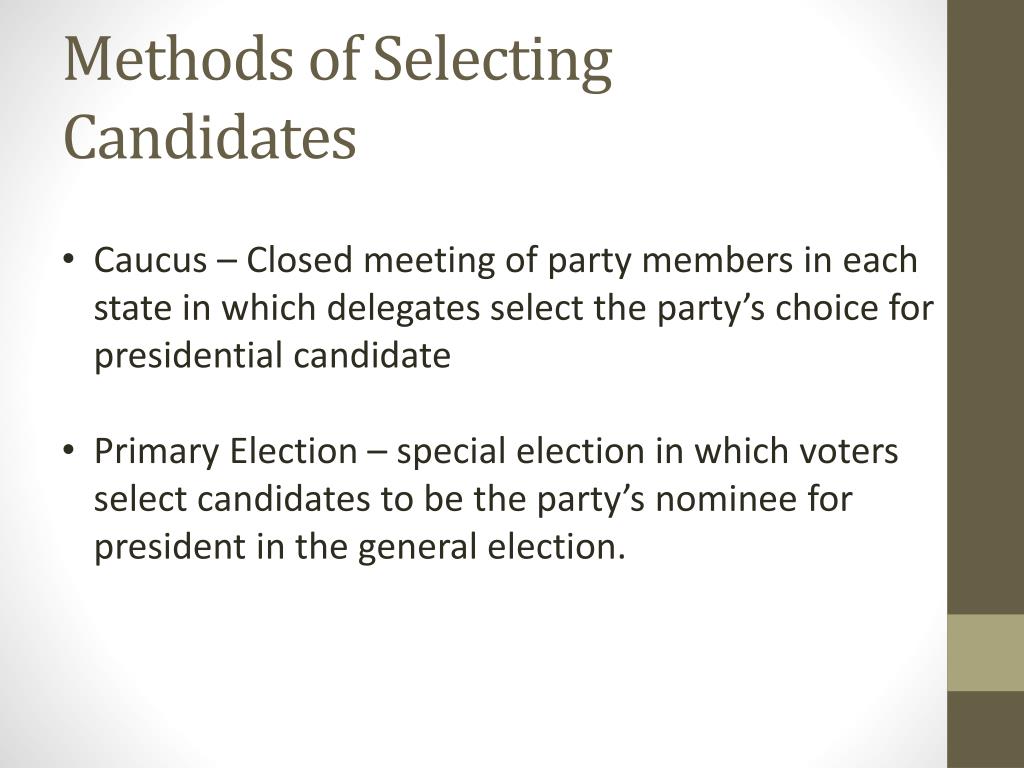Click the phrase 'presidential candidate'
This screenshot has height=768, width=1024.
[272, 357]
